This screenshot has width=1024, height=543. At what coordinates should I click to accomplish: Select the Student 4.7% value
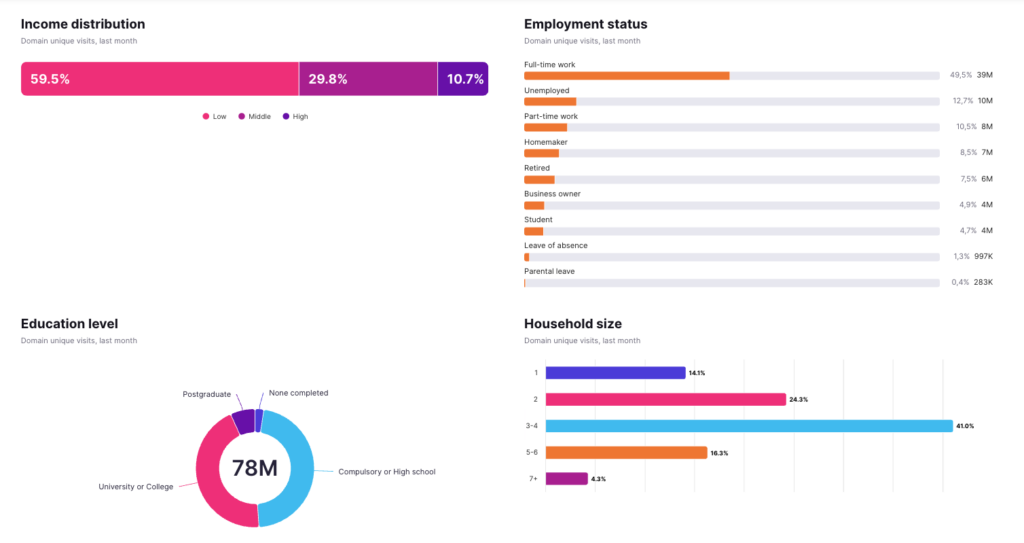pyautogui.click(x=960, y=231)
